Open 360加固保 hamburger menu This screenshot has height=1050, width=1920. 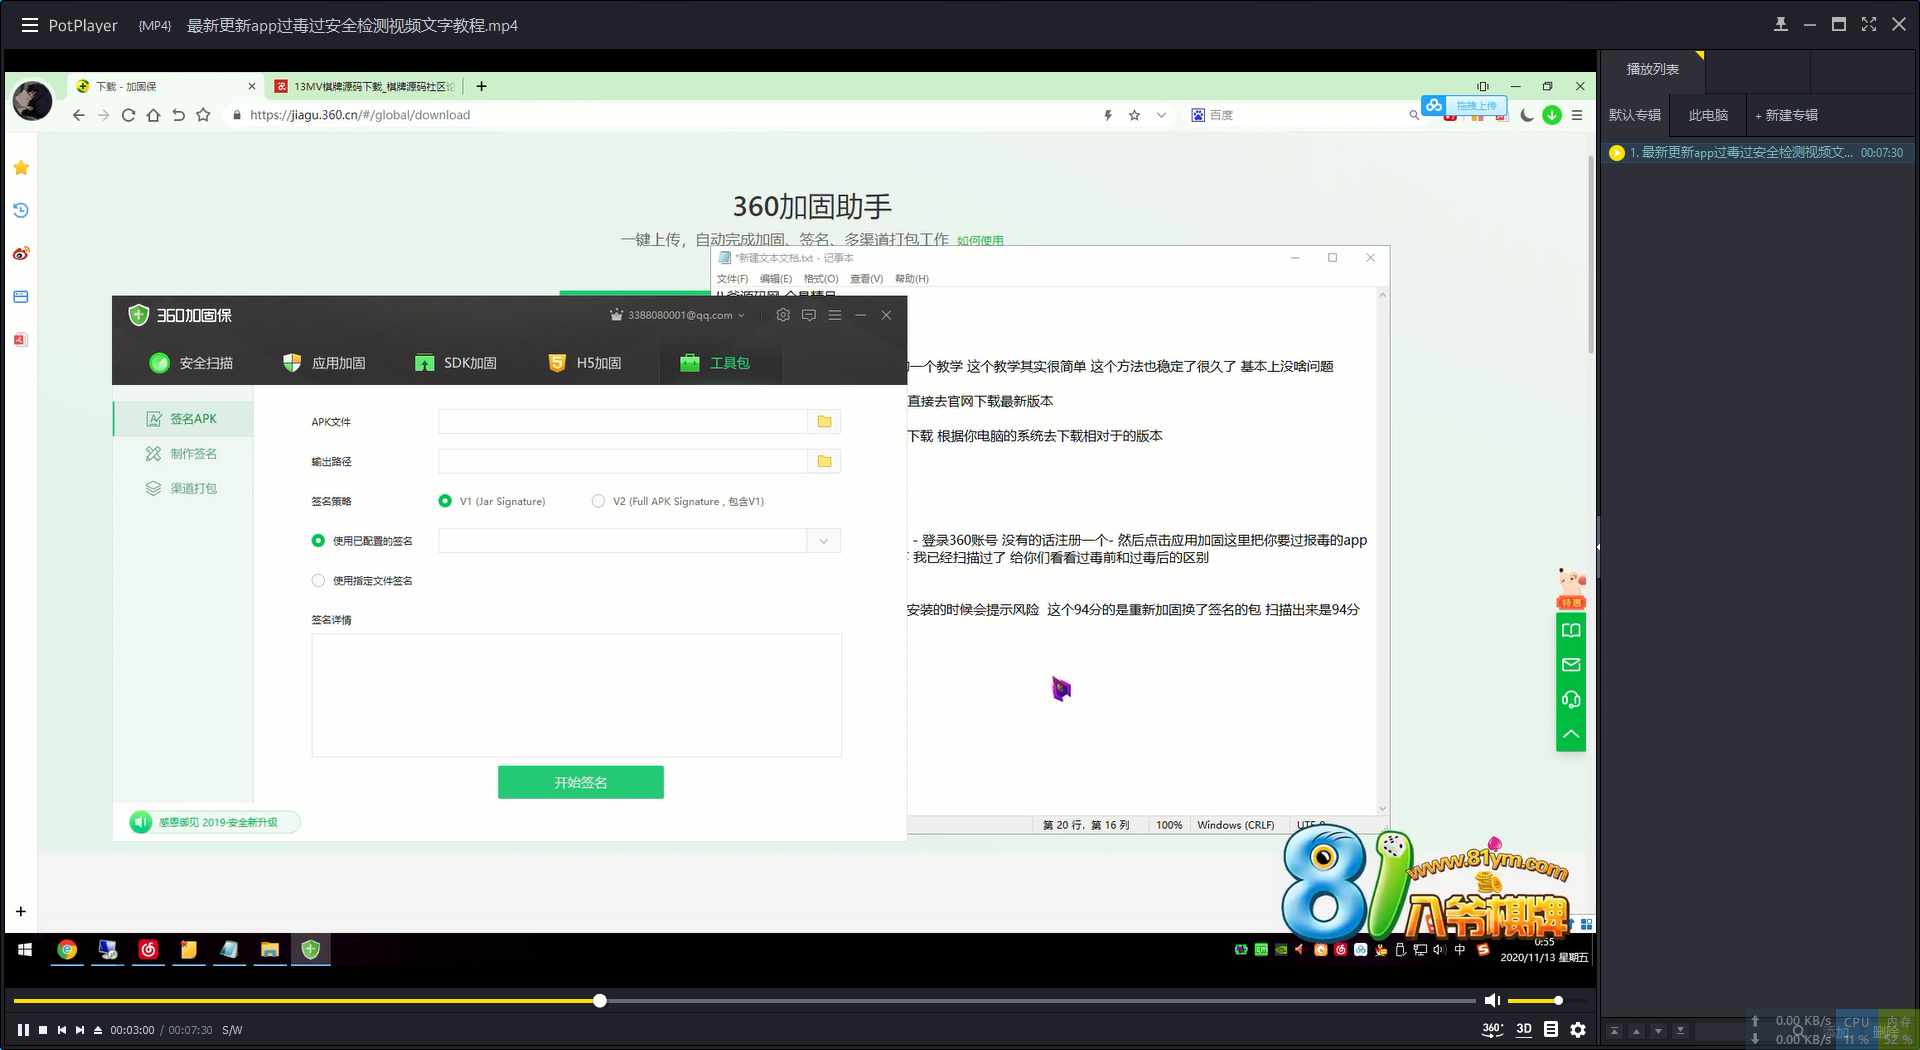pos(835,315)
